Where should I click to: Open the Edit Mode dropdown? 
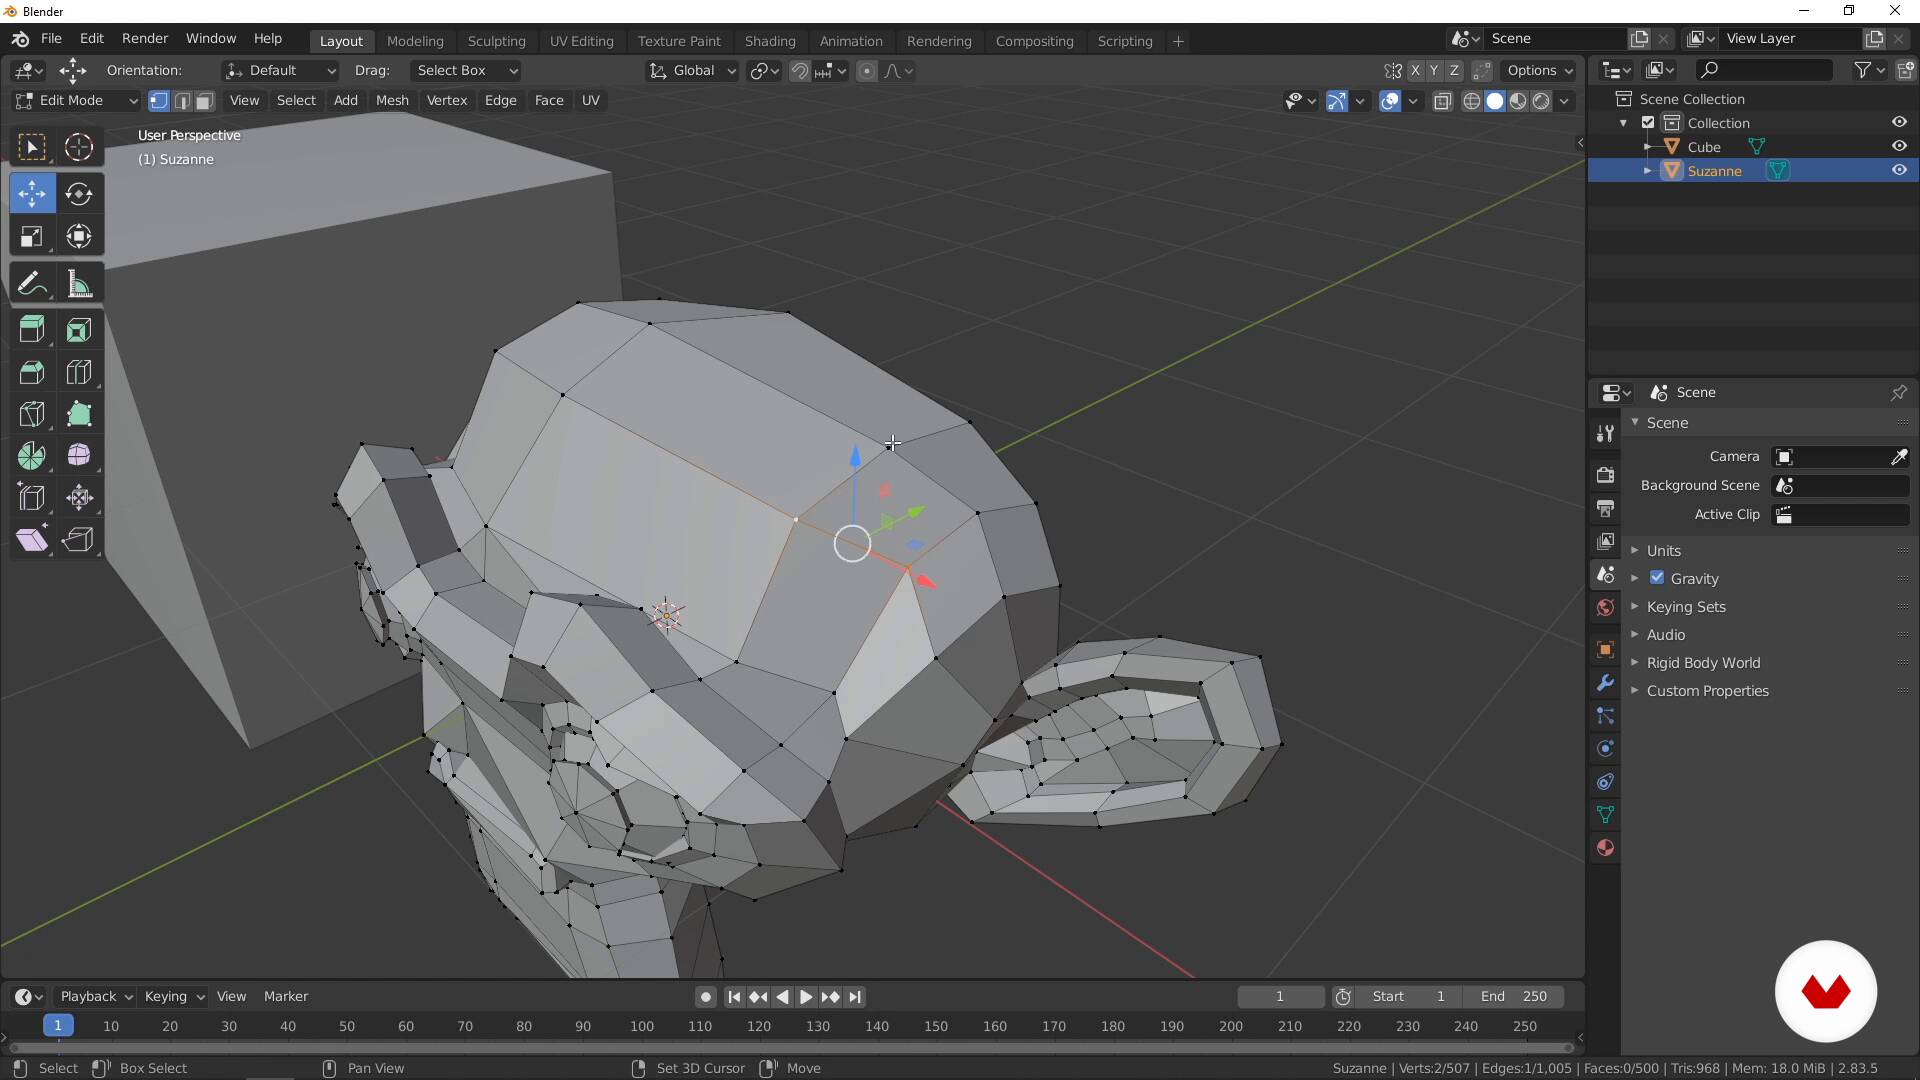[75, 100]
